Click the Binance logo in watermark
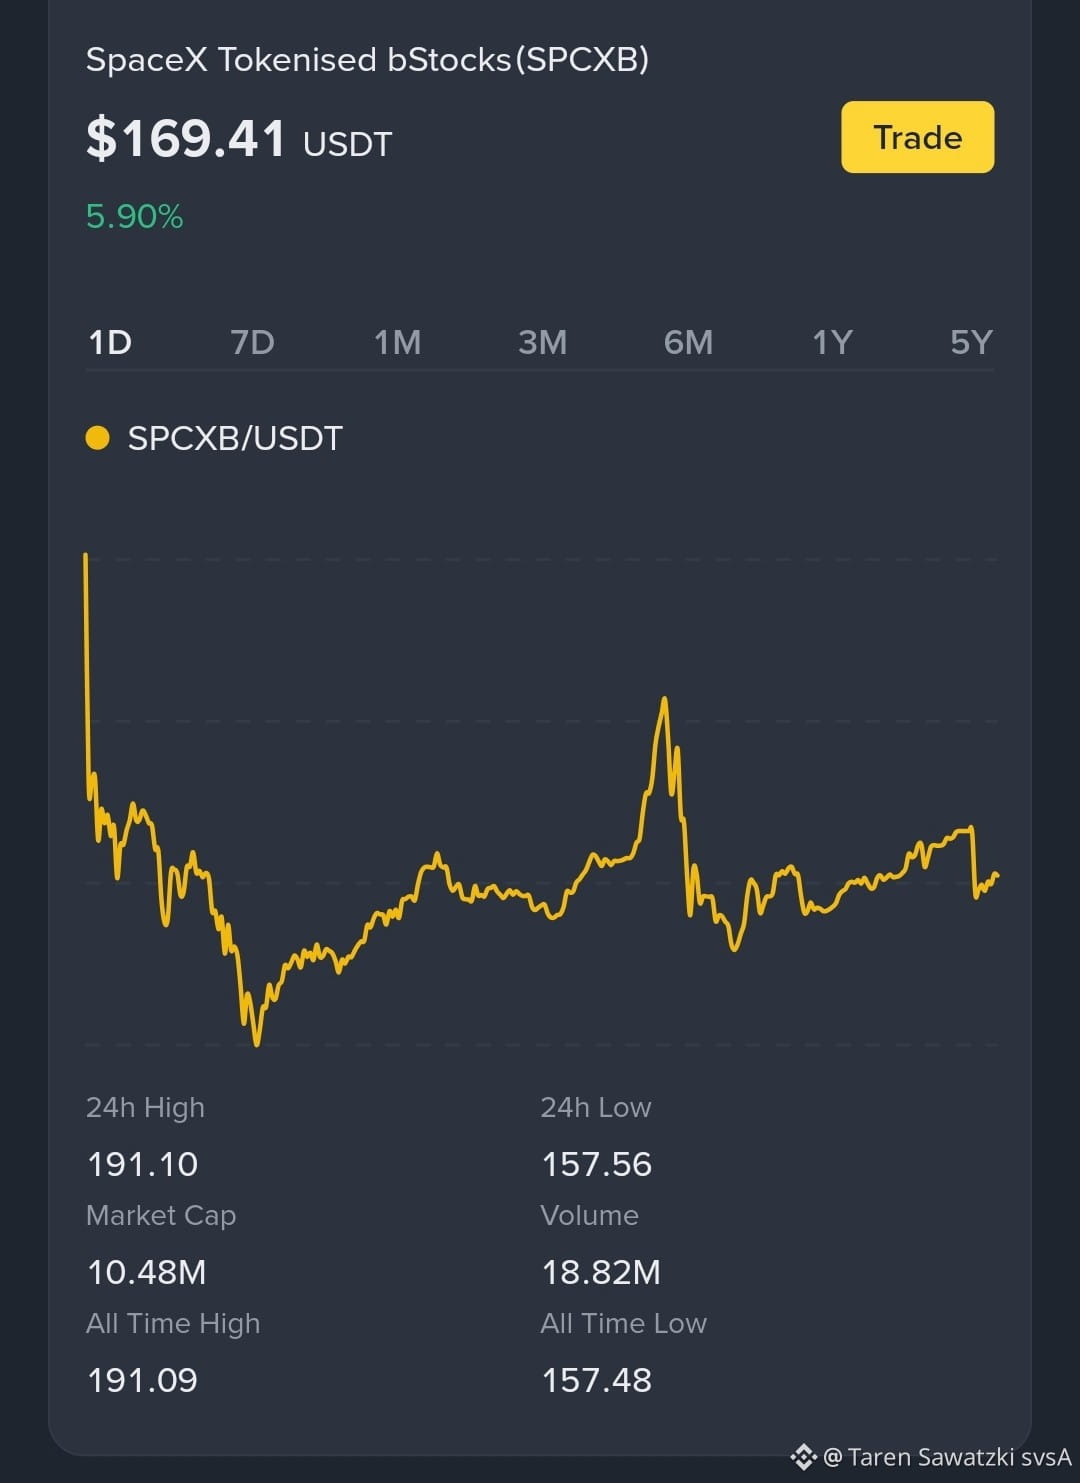 [x=803, y=1457]
